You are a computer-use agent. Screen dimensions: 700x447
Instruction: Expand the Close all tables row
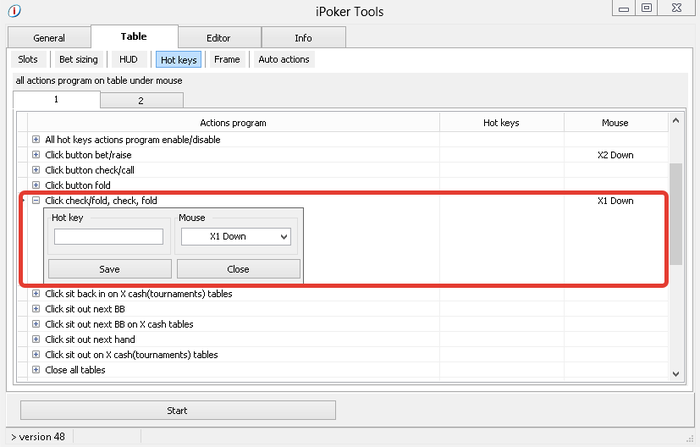pos(36,370)
